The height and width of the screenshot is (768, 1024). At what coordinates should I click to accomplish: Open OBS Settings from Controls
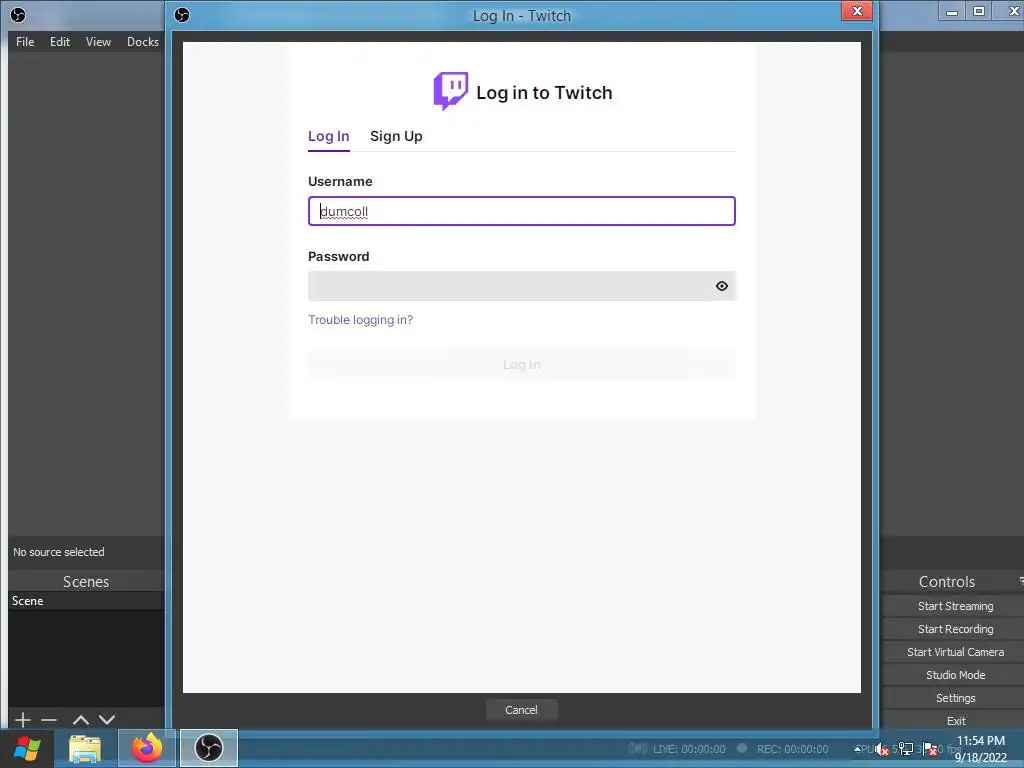[955, 698]
